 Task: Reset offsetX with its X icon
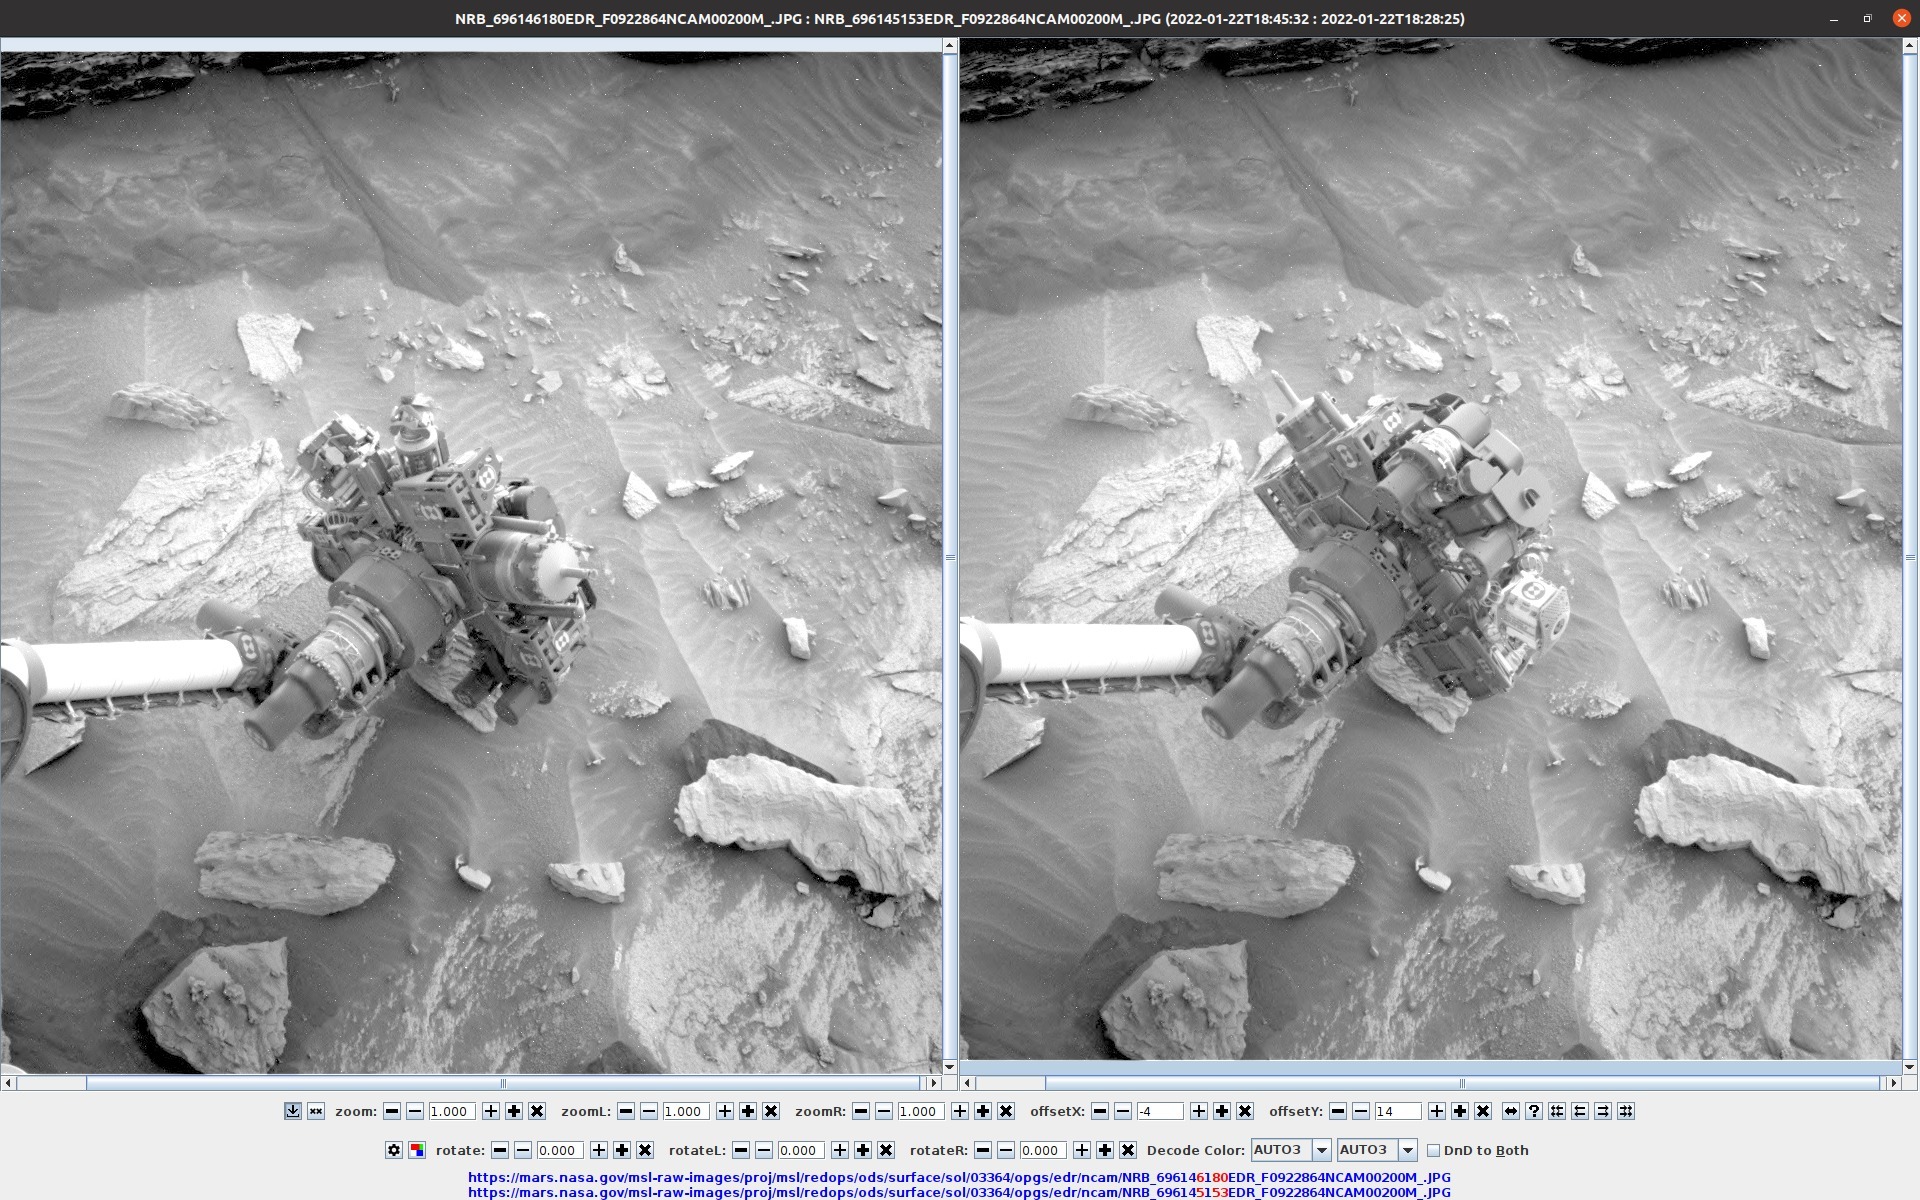[1245, 1111]
